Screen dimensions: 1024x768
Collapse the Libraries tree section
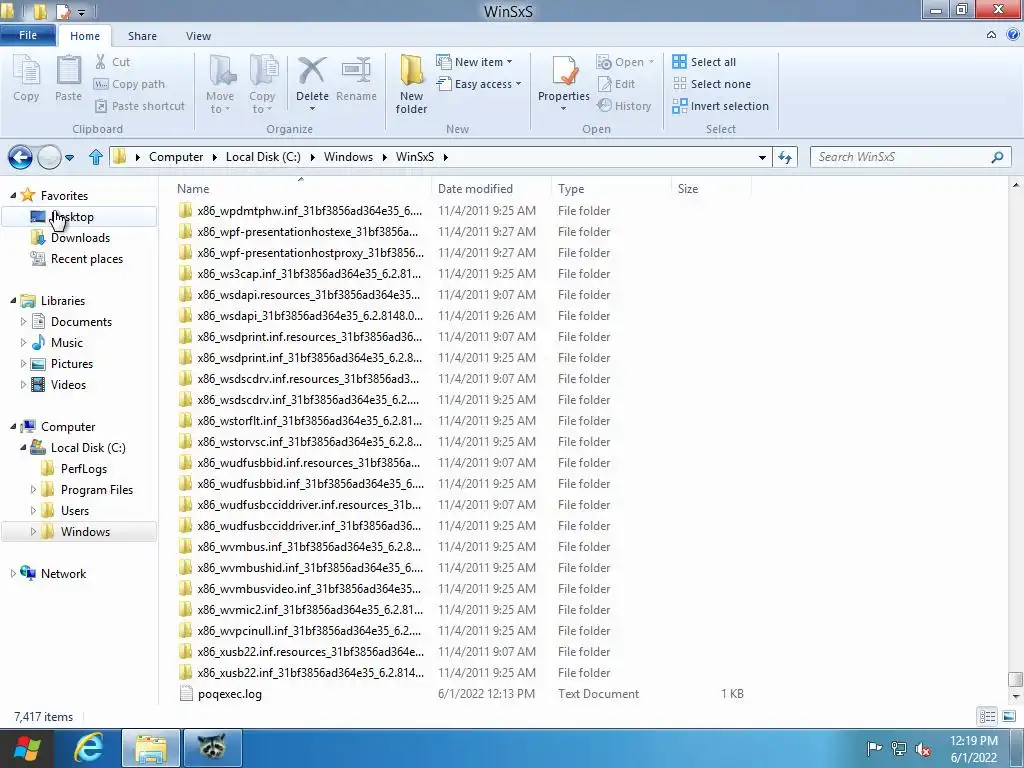13,300
